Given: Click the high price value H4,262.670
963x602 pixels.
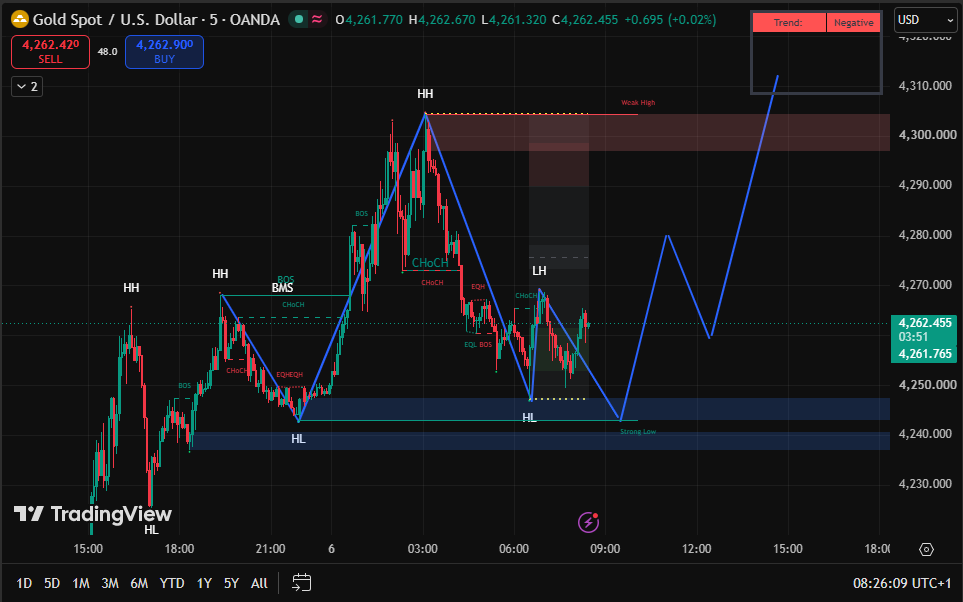Looking at the screenshot, I should click(x=442, y=20).
